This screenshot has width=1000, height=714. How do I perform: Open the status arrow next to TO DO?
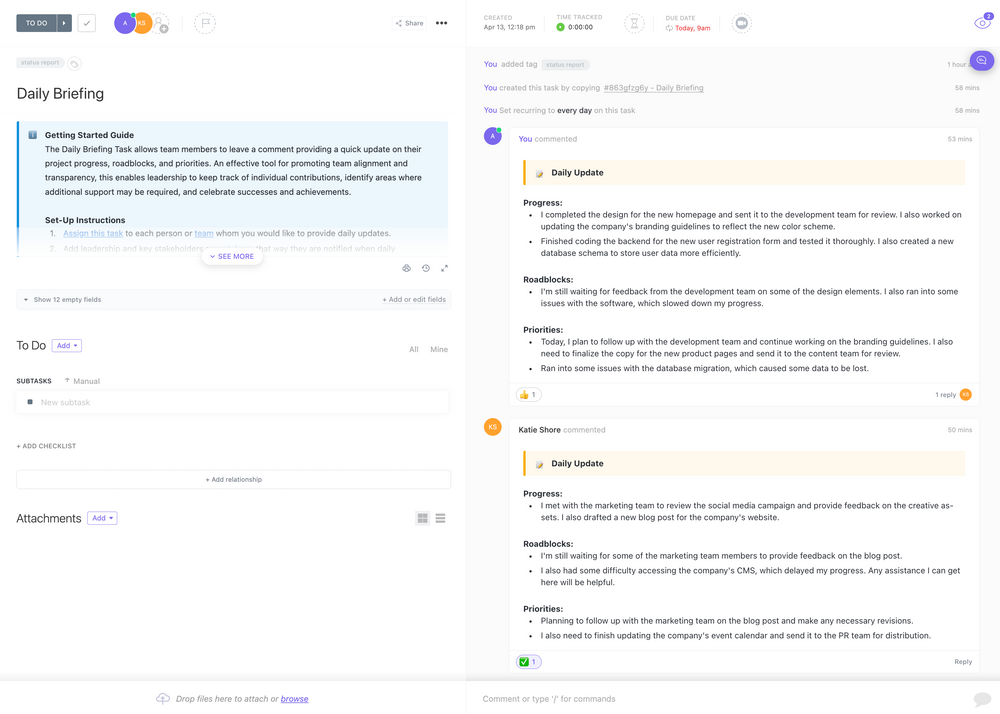(64, 23)
